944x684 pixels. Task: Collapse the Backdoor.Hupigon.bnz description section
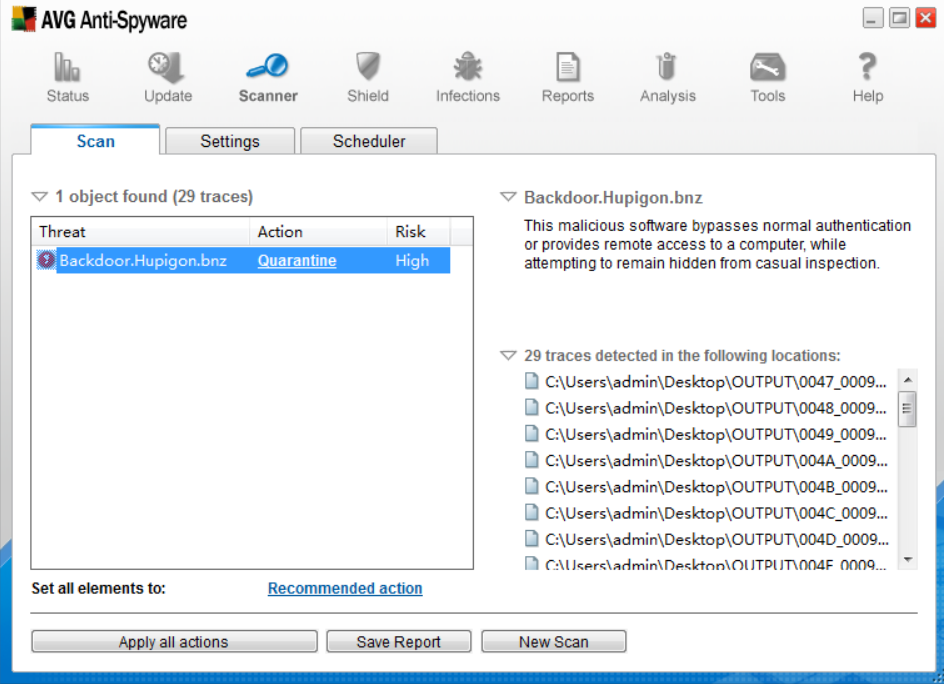pos(509,197)
